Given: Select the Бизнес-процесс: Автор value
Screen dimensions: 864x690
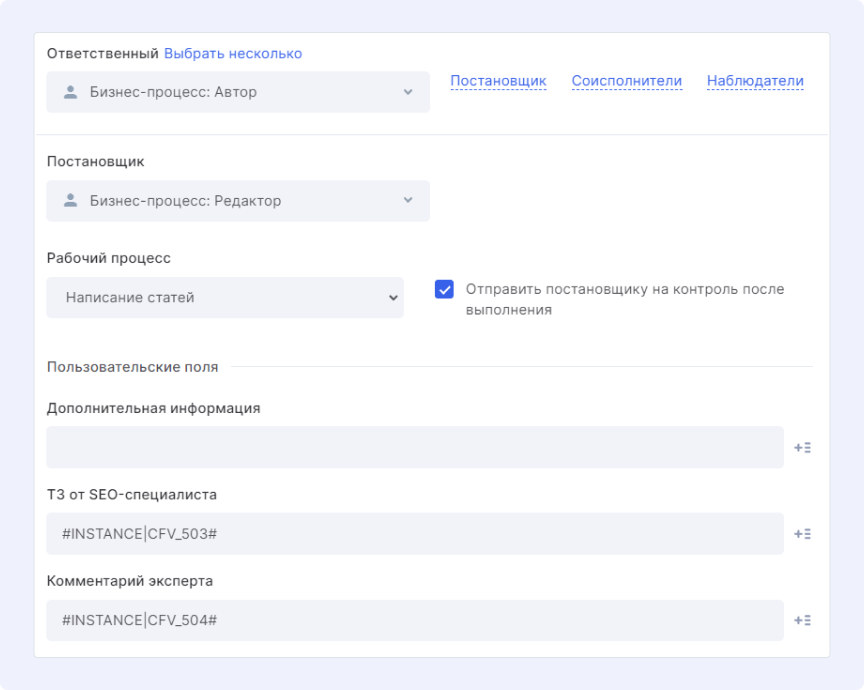Looking at the screenshot, I should (x=173, y=92).
